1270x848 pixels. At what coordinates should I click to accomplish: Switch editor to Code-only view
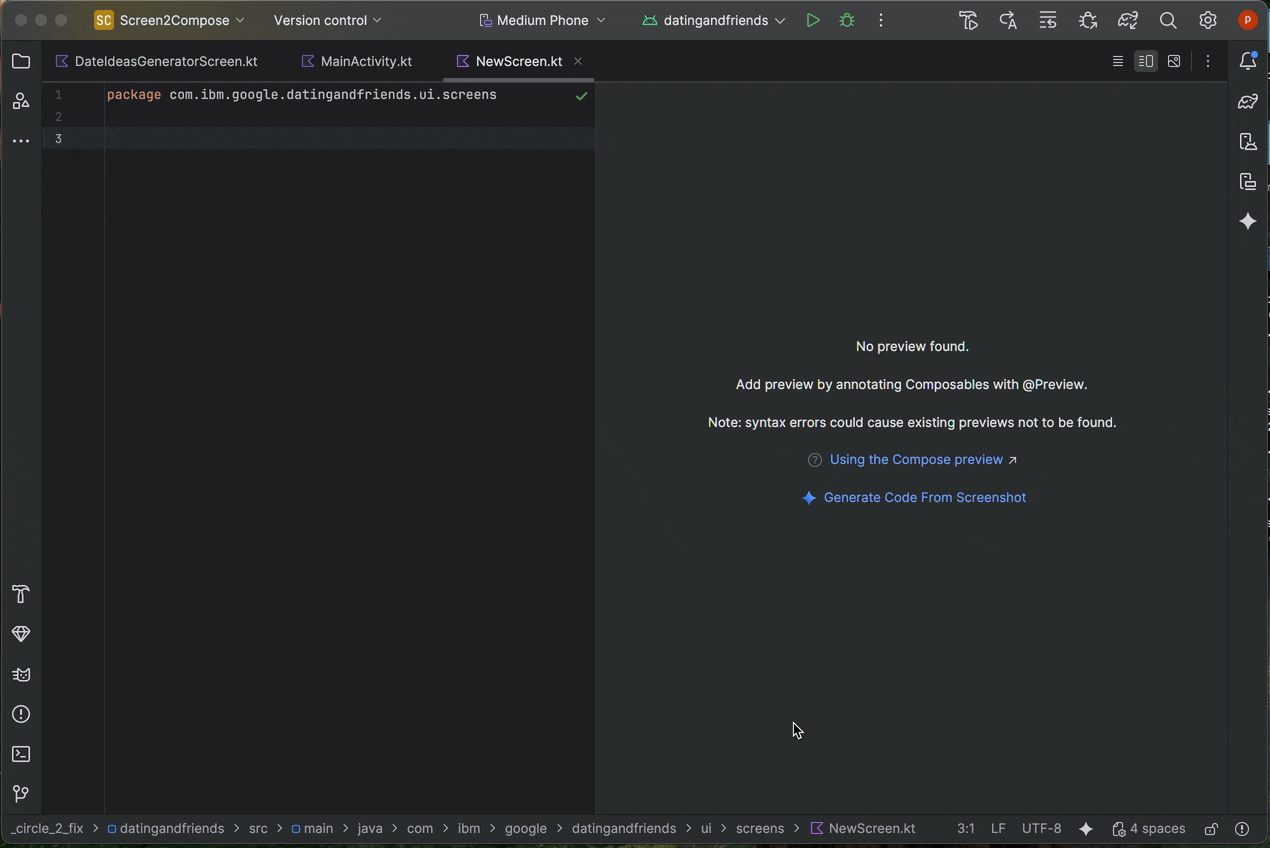point(1118,62)
